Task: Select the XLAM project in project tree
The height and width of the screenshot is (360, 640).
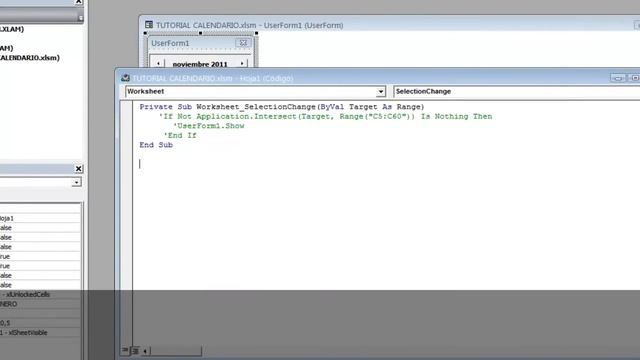Action: [12, 29]
